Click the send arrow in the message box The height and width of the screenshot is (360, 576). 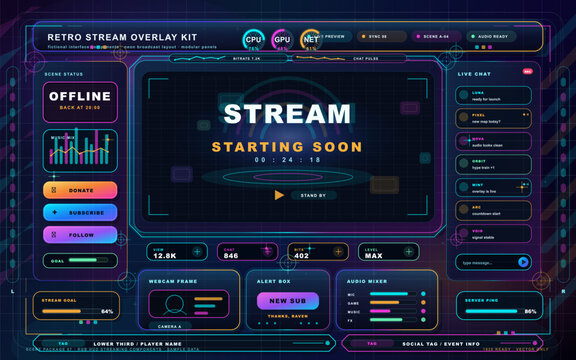[x=523, y=262]
